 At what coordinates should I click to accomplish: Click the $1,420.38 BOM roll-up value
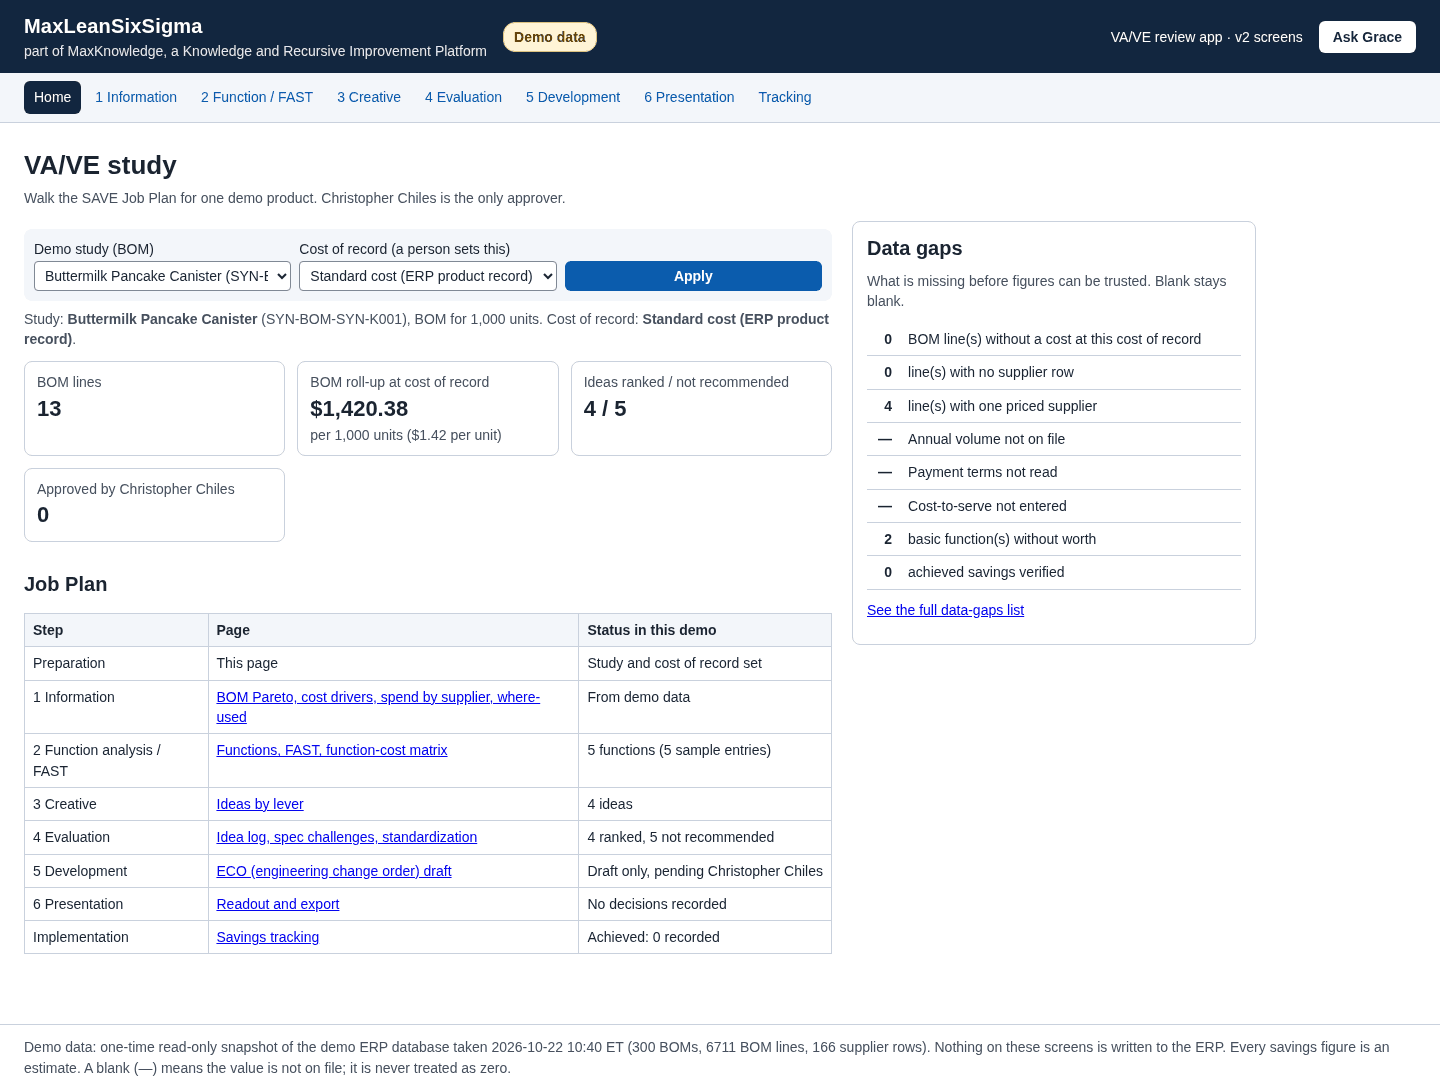[x=359, y=409]
